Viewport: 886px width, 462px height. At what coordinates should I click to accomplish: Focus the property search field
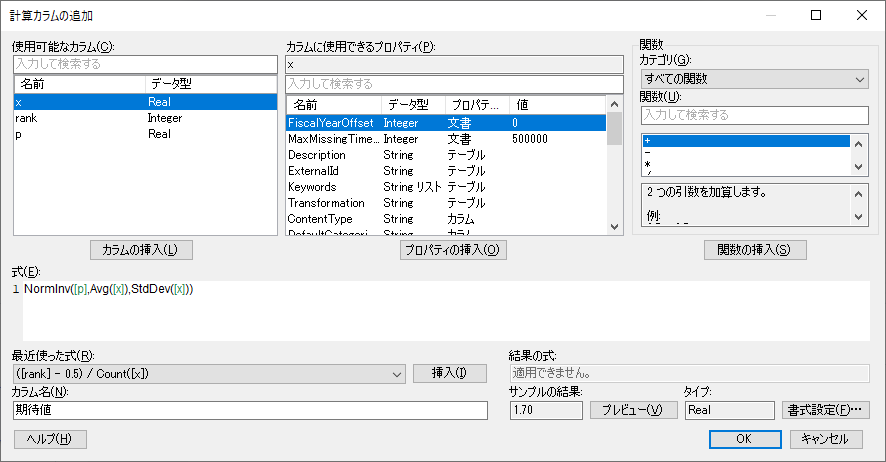coord(454,84)
